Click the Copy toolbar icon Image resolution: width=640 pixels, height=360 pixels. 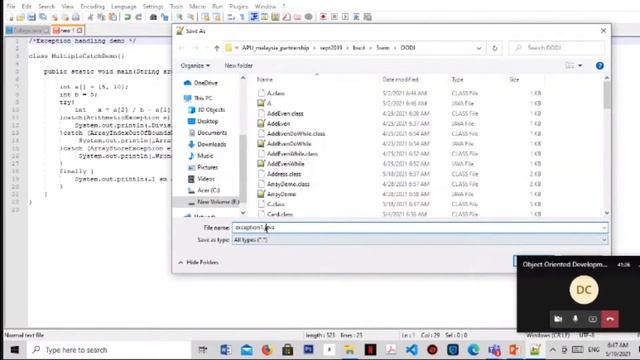(101, 17)
